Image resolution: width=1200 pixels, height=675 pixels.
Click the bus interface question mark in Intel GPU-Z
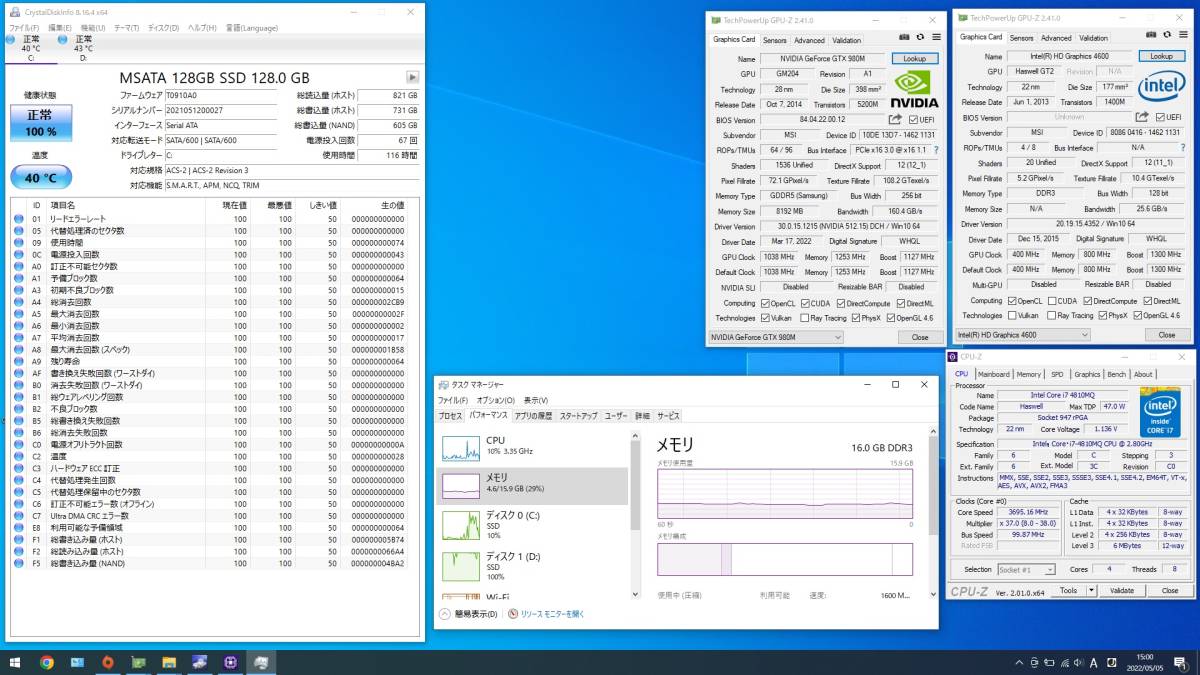coord(1182,147)
